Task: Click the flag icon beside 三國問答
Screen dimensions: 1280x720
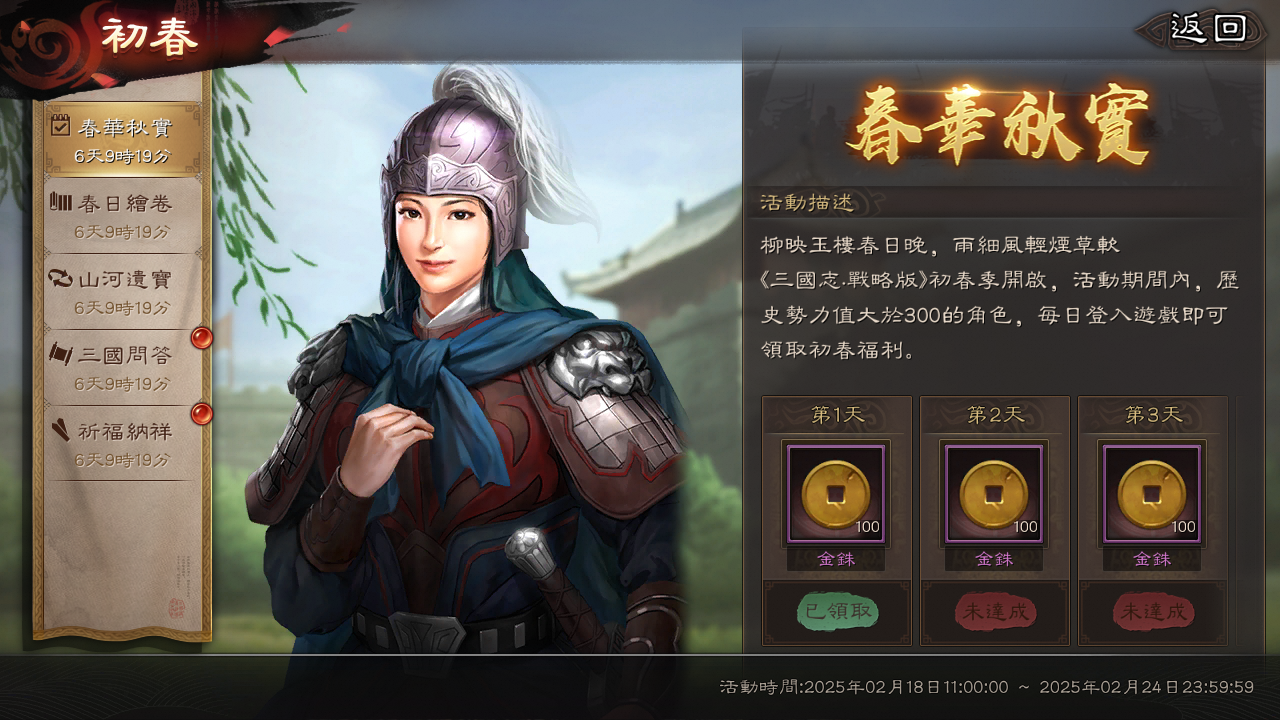Action: 60,353
